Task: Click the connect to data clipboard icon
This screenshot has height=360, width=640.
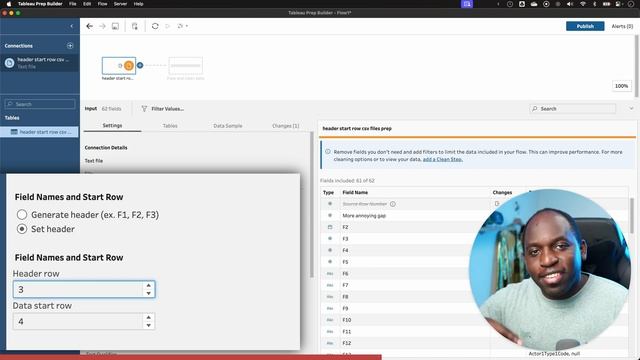Action: (135, 26)
